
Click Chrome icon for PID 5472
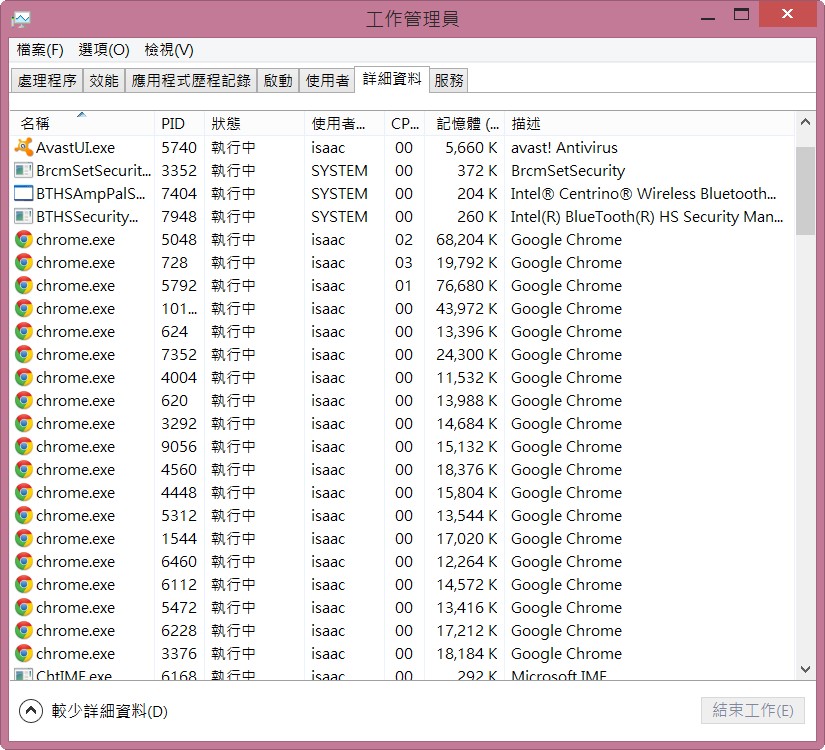click(24, 607)
